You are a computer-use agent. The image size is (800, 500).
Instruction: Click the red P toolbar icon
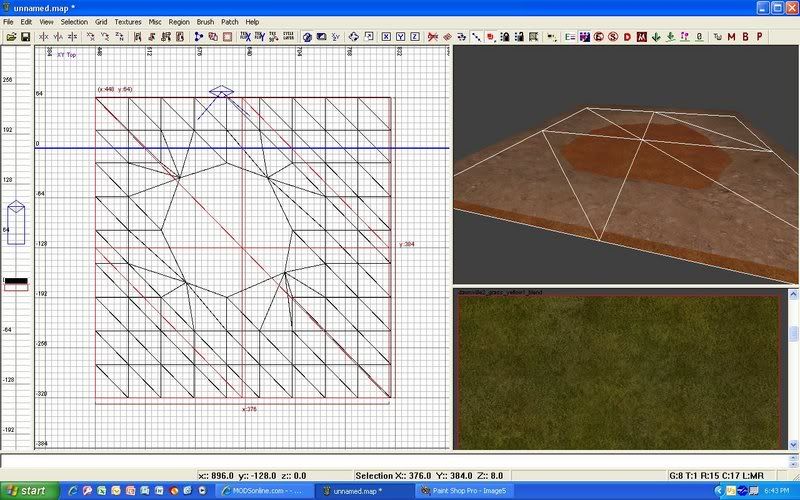(760, 37)
